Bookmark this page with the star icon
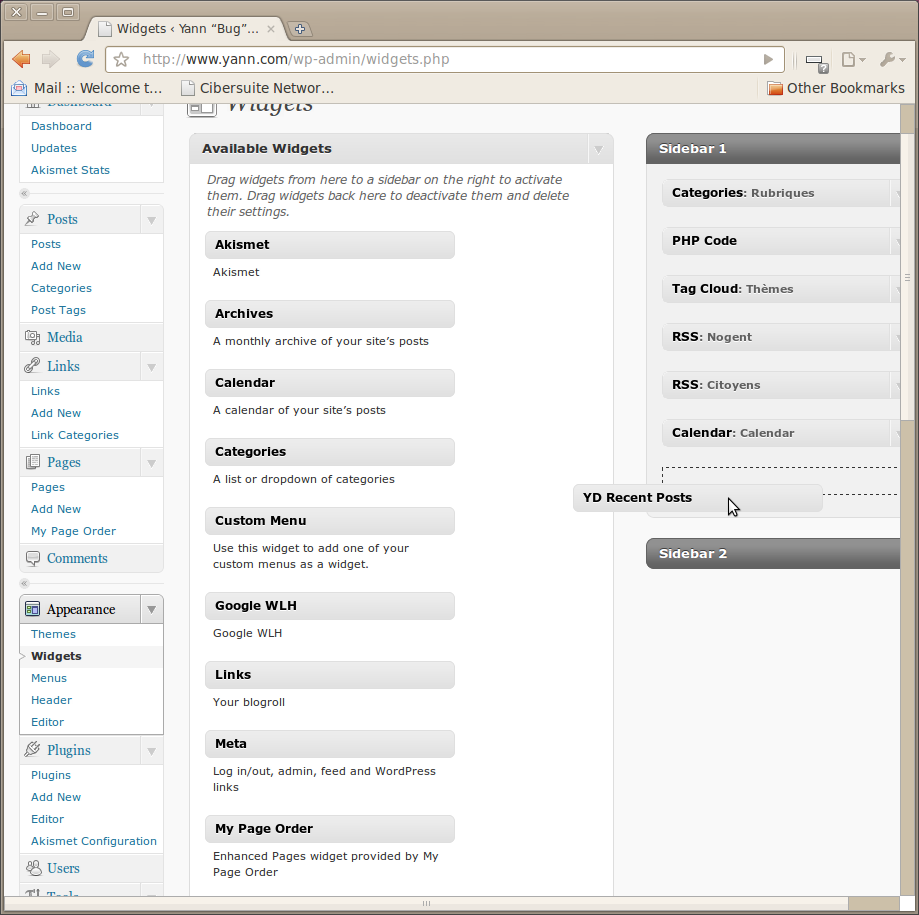Image resolution: width=919 pixels, height=915 pixels. click(x=121, y=59)
